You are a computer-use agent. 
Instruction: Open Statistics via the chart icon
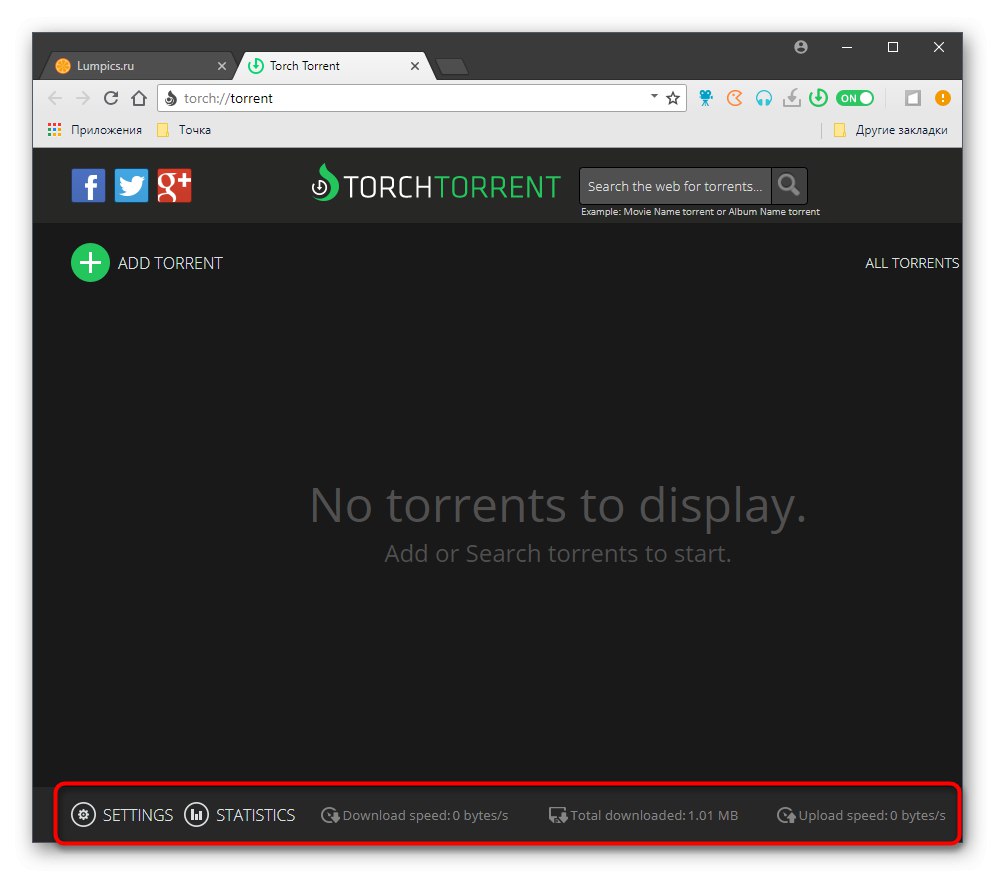tap(196, 815)
